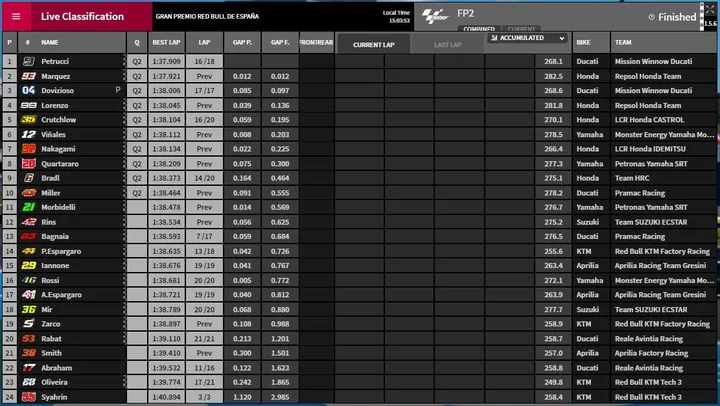Viewport: 720px width, 406px height.
Task: Click Nakagami's 30 number badge
Action: 28,149
